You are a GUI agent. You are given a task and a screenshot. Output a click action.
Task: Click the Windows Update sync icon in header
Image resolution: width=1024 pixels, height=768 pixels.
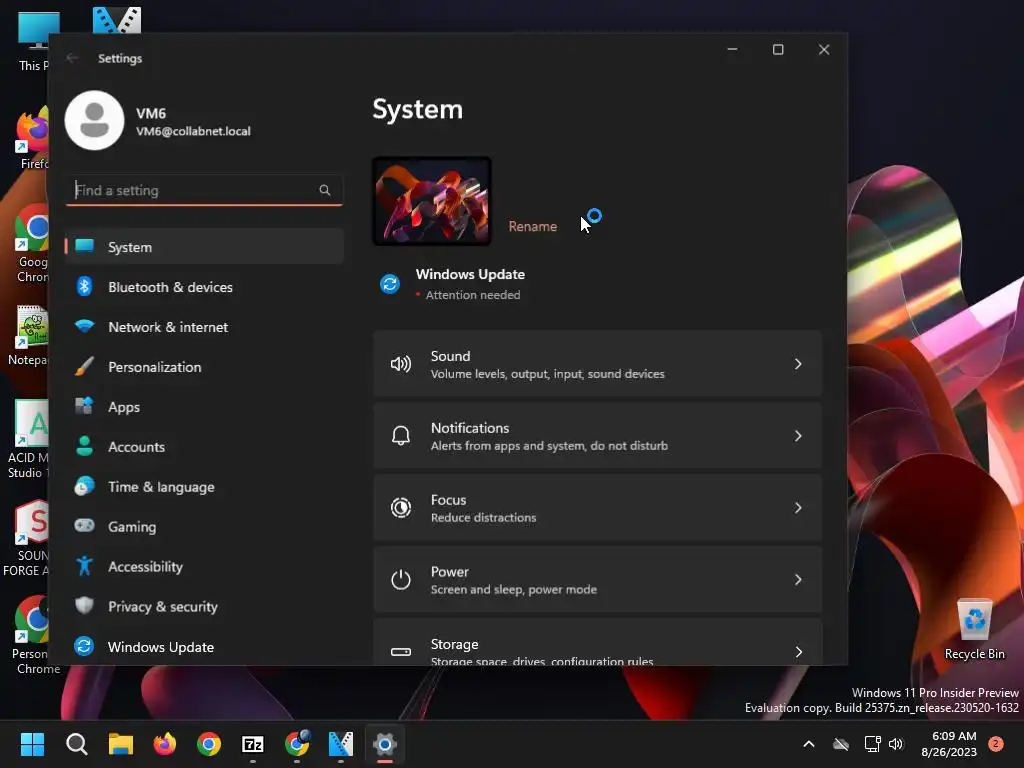(x=390, y=284)
